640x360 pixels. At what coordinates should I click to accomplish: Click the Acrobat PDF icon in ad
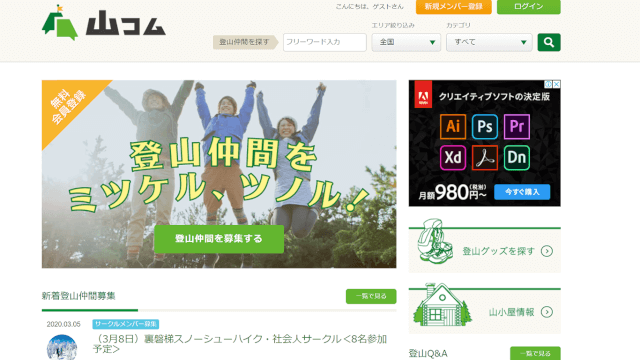(x=484, y=158)
